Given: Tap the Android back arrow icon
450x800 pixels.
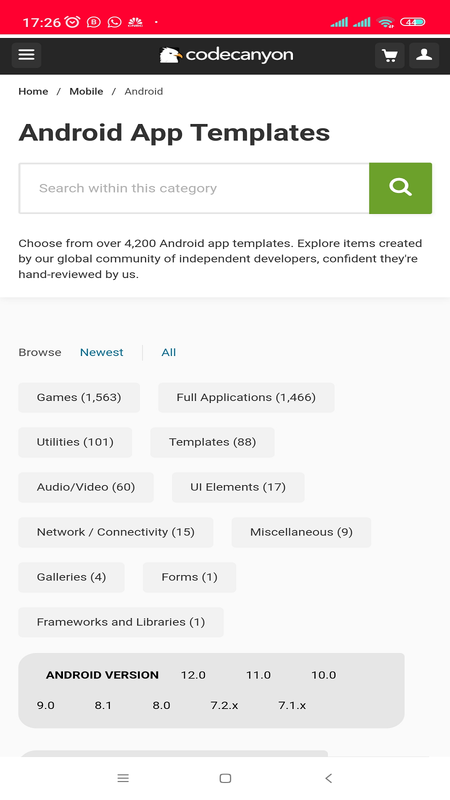Looking at the screenshot, I should click(329, 778).
